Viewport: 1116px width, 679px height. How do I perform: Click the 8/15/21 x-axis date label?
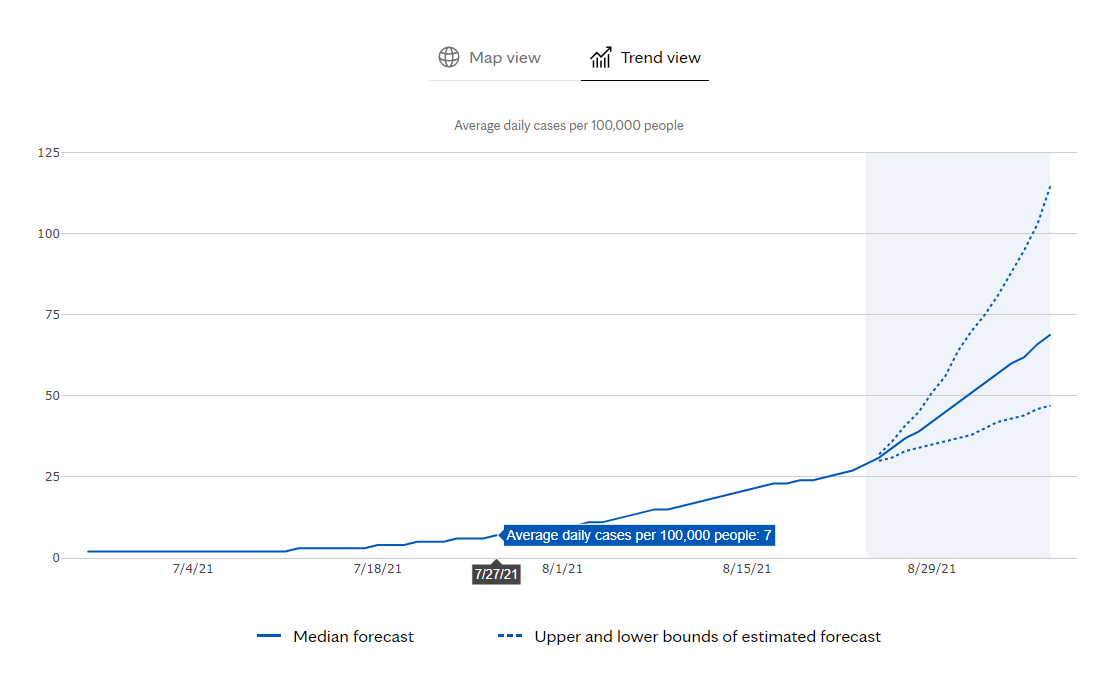coord(746,569)
